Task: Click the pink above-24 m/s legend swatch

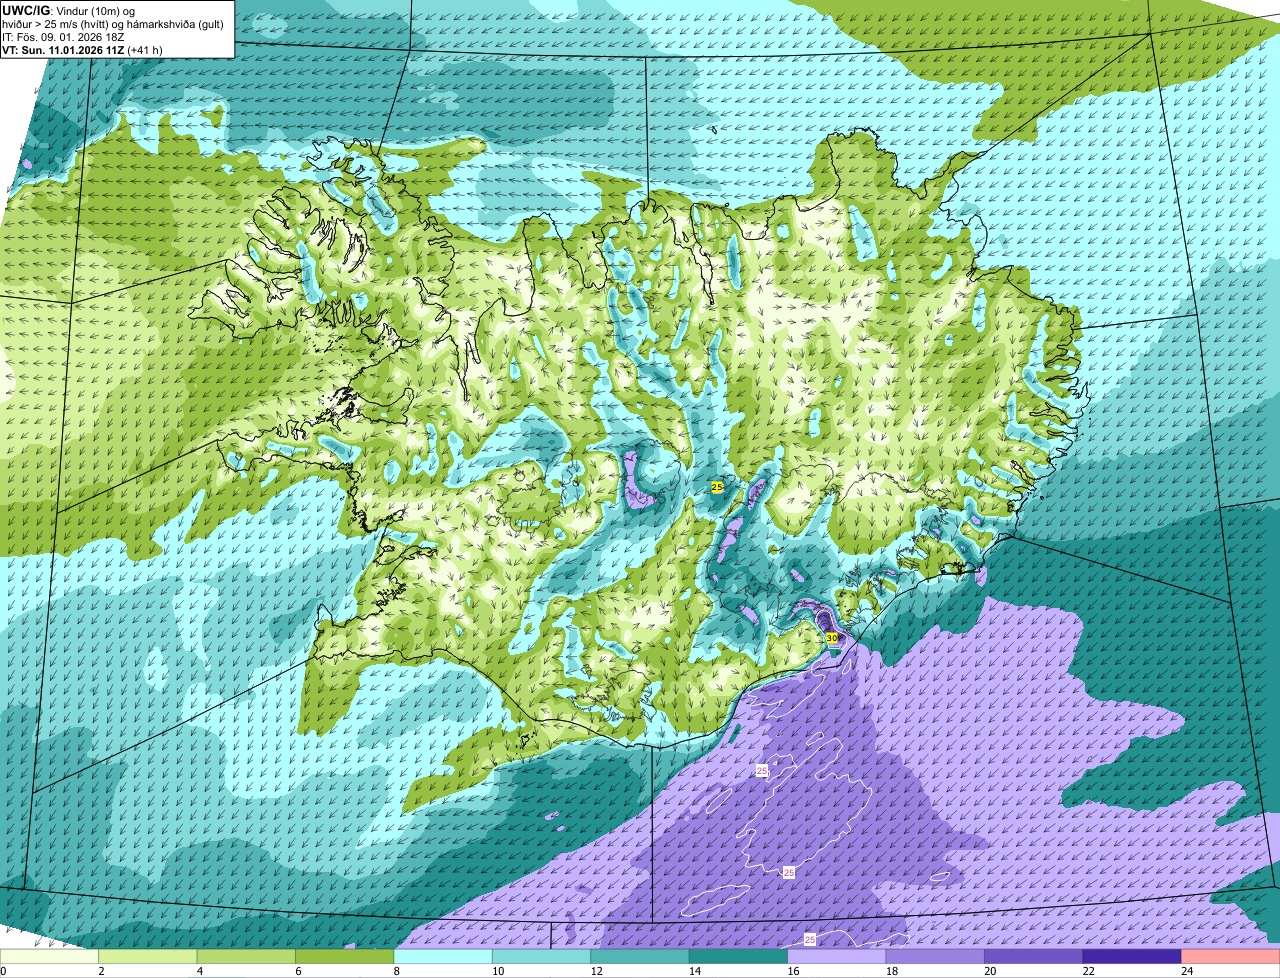Action: click(x=1231, y=957)
